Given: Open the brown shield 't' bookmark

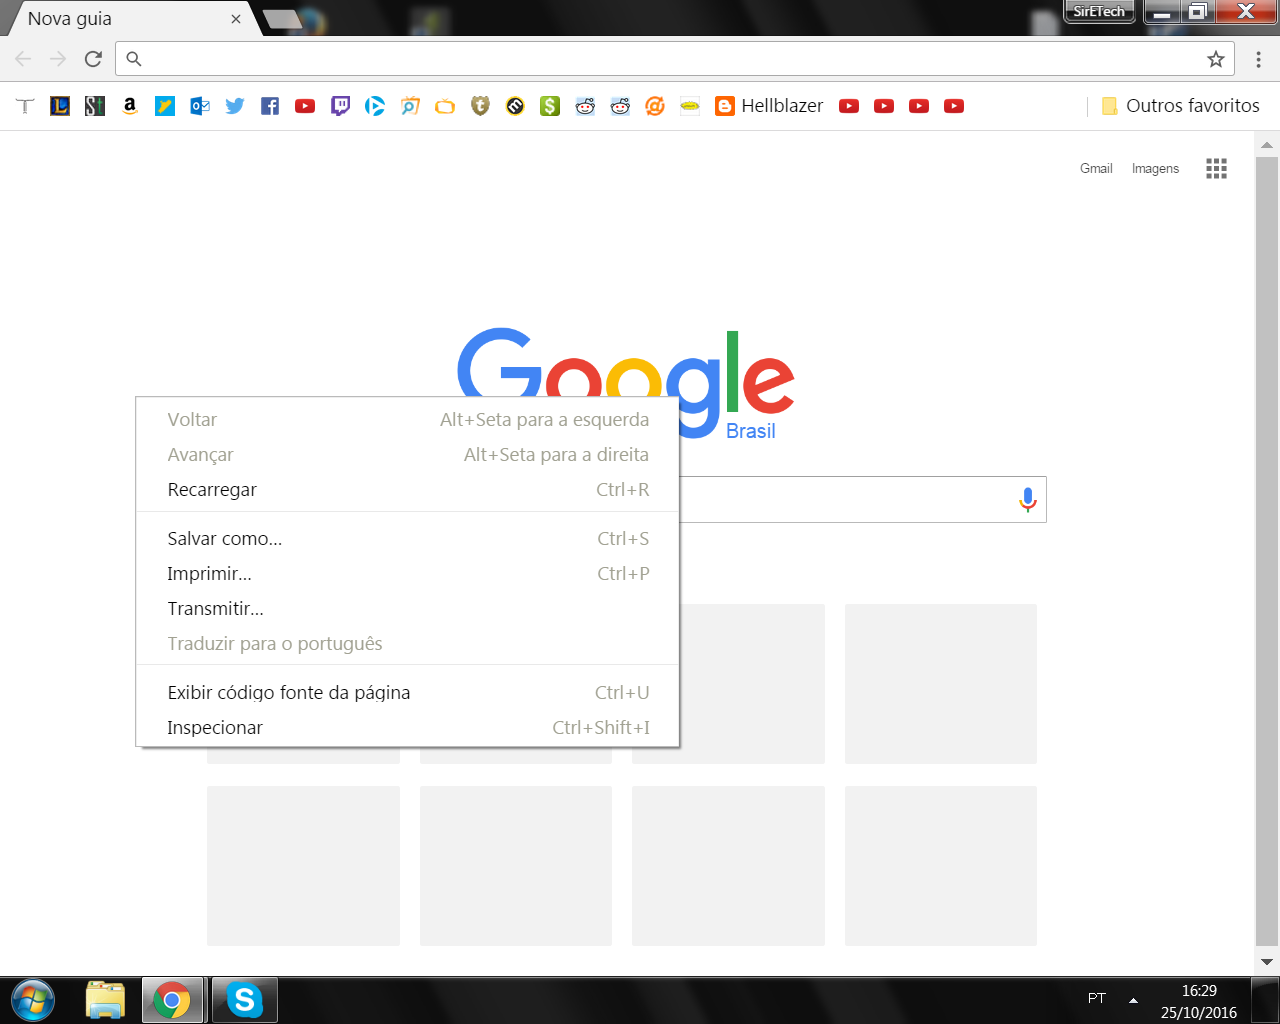Looking at the screenshot, I should (x=480, y=106).
